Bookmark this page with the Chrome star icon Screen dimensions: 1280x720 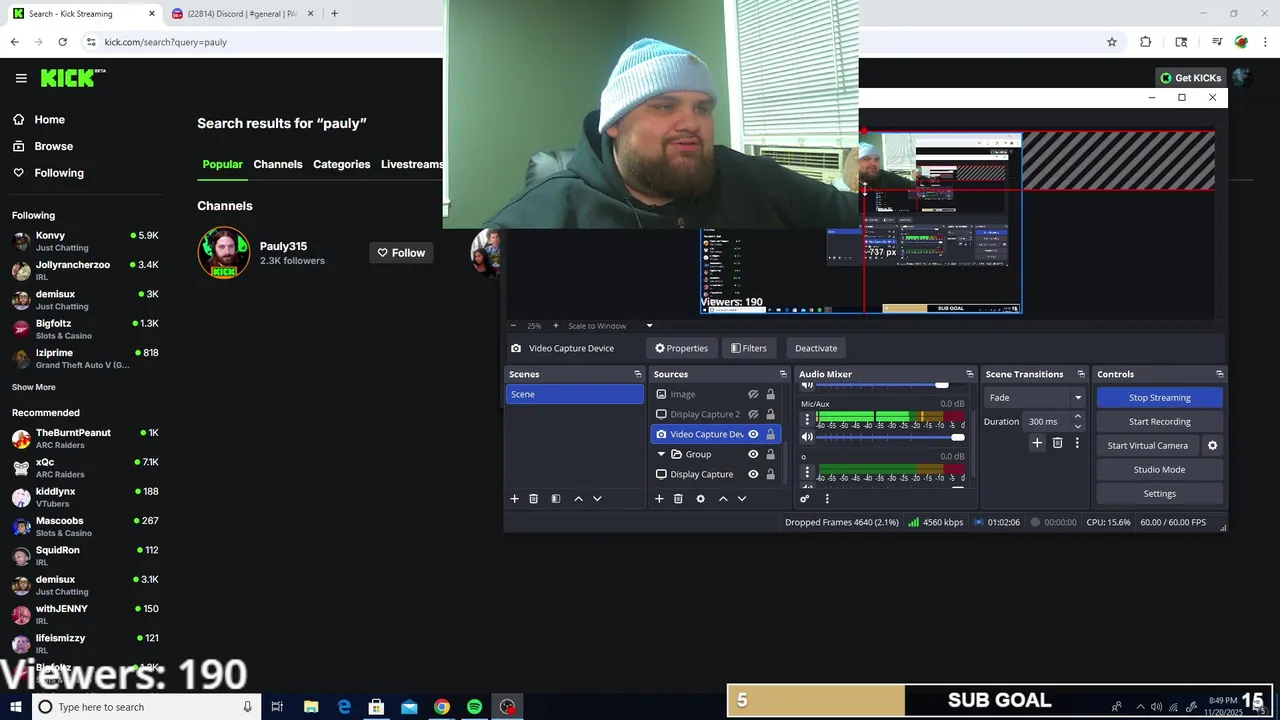coord(1112,42)
